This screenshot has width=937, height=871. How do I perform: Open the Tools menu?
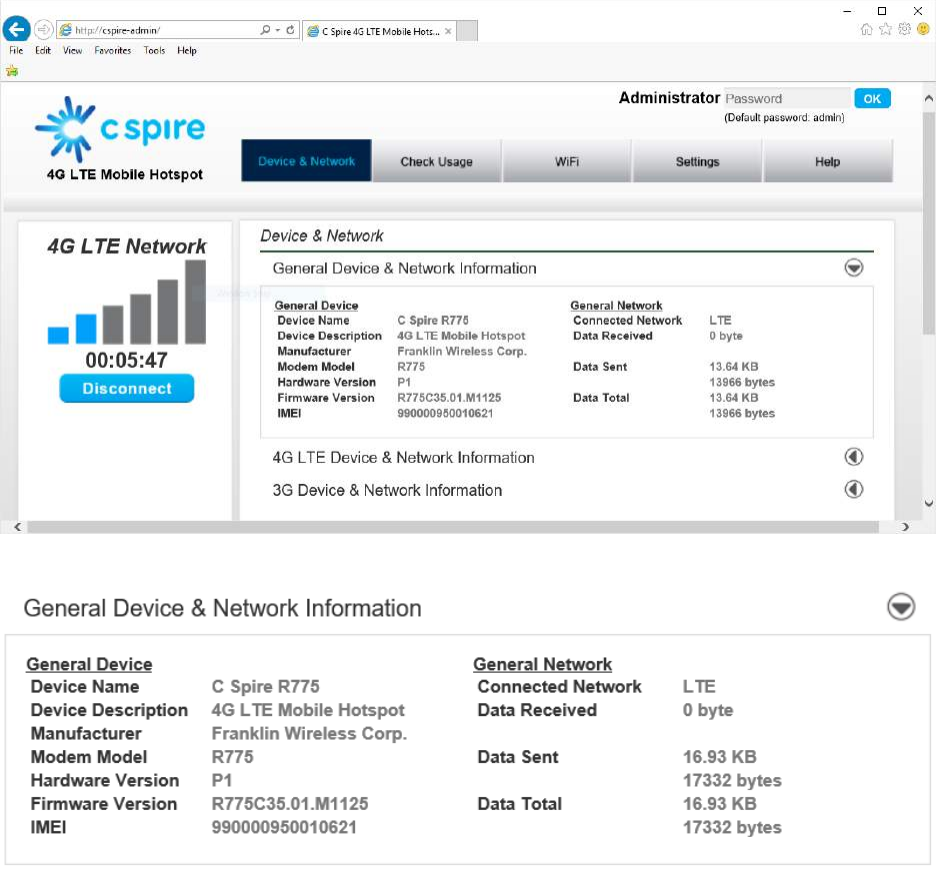coord(154,50)
